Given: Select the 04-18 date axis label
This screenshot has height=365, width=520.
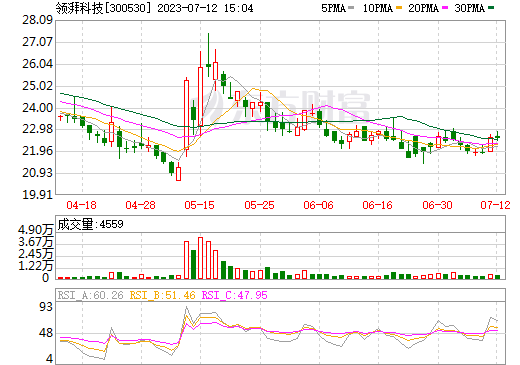Looking at the screenshot, I should point(81,205).
